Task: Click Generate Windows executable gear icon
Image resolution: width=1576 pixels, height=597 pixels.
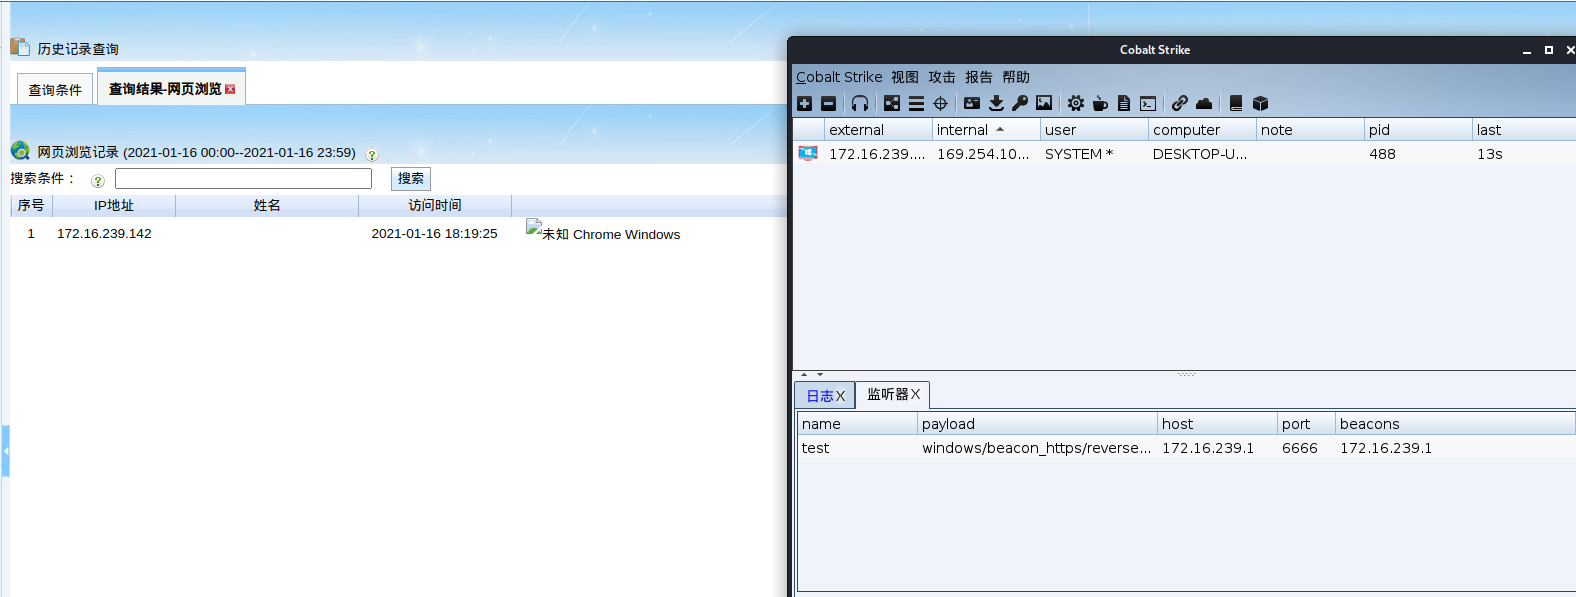Action: [1076, 103]
